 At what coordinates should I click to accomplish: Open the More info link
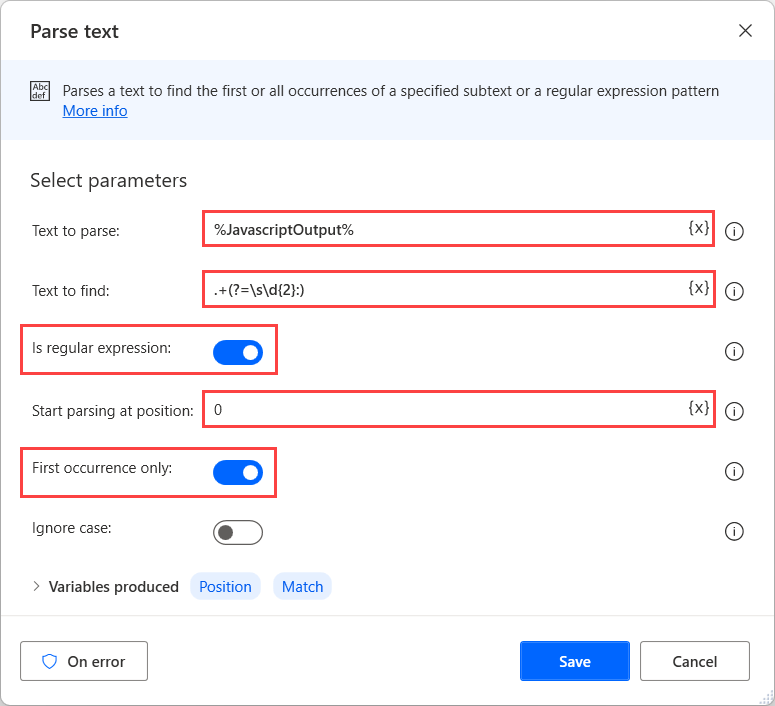point(95,111)
